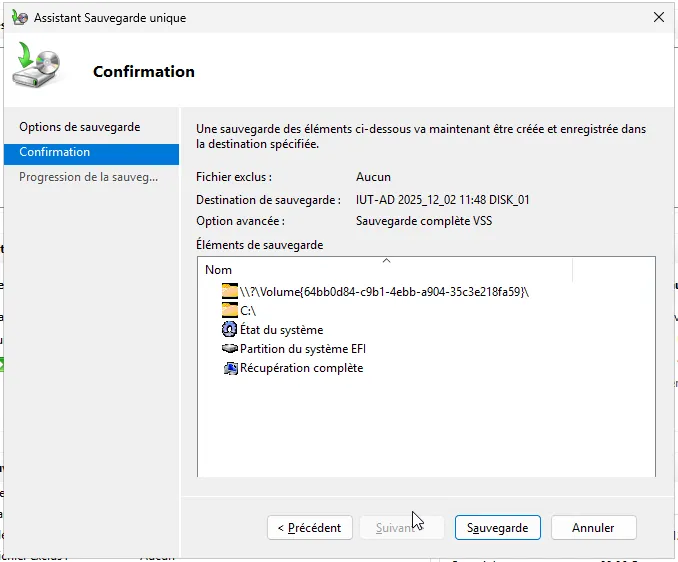
Task: Click the wizard icon in the title bar
Action: [x=19, y=18]
